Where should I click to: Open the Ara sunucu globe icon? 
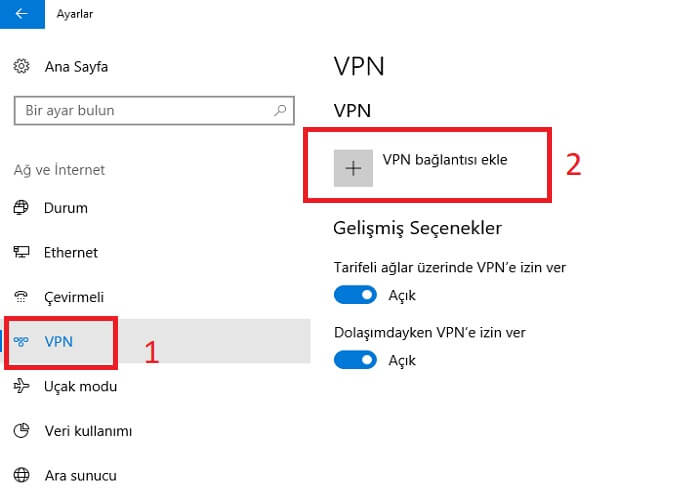[21, 475]
